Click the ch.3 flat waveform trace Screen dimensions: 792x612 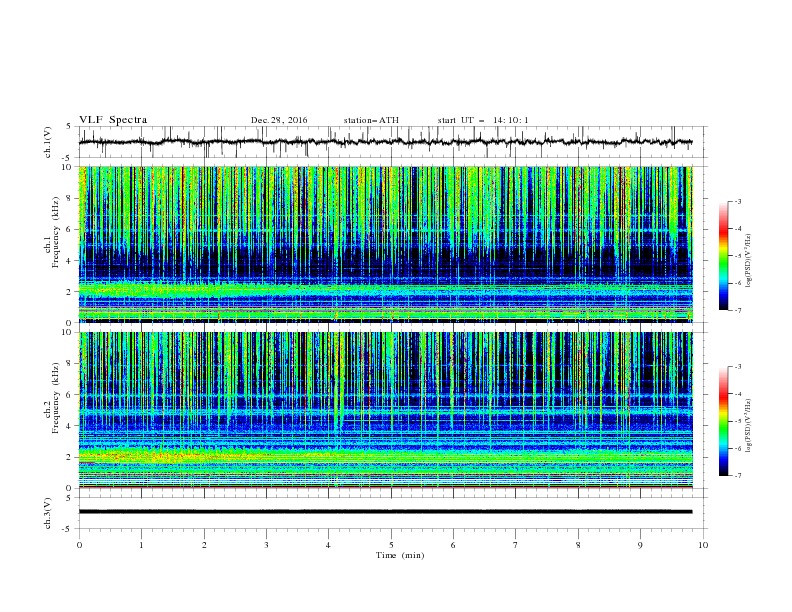coord(385,512)
